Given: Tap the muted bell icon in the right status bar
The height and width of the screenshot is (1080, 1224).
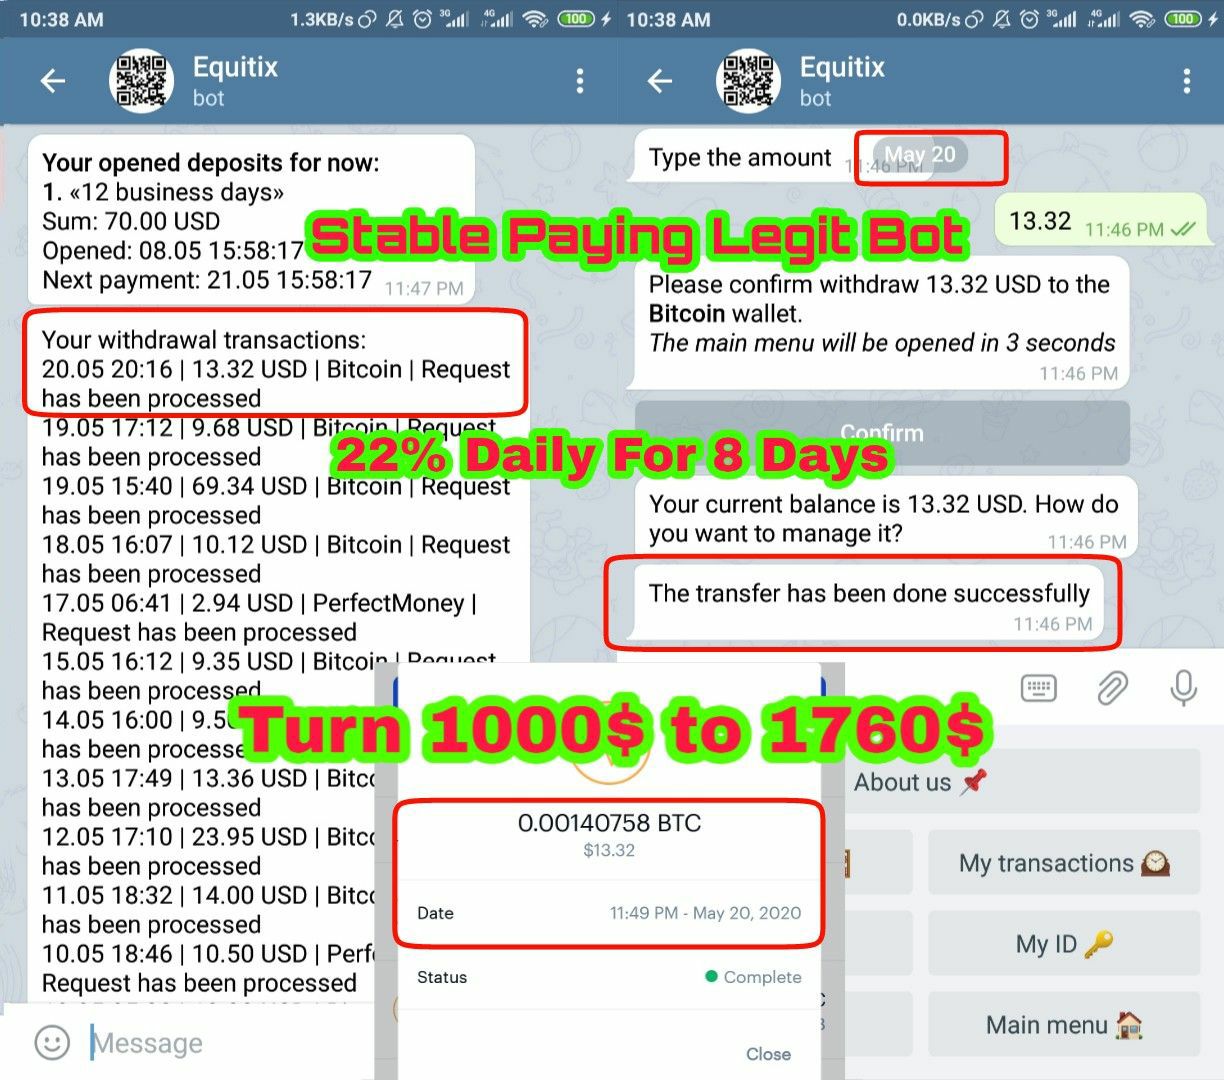Looking at the screenshot, I should [x=1001, y=18].
